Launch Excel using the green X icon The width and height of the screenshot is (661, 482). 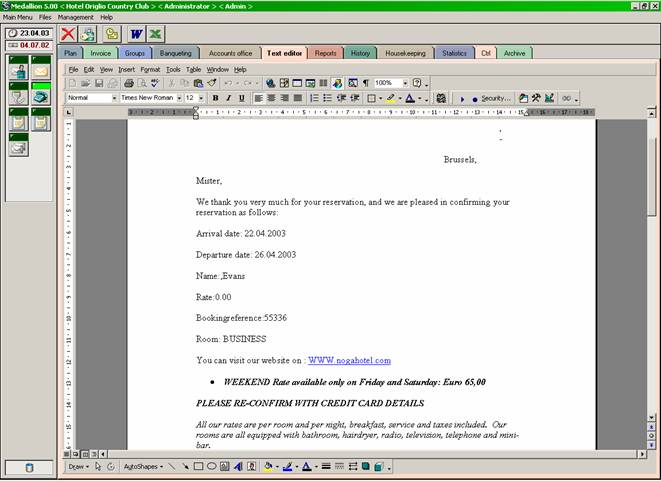156,34
